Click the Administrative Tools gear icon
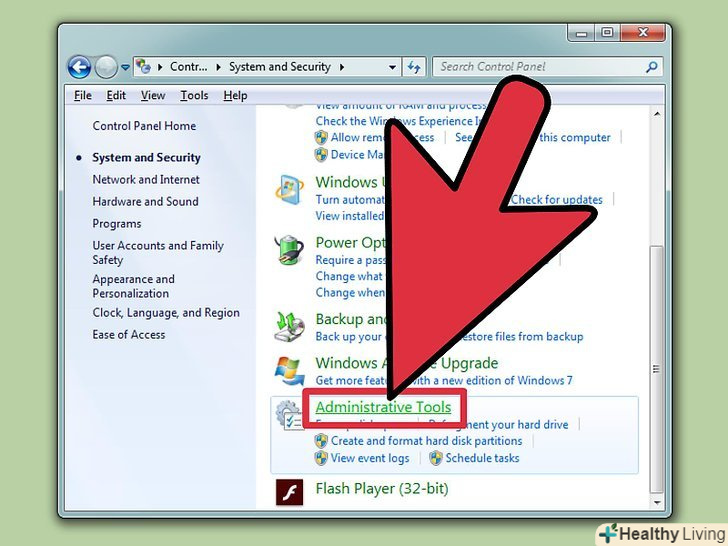This screenshot has width=728, height=546. click(x=288, y=415)
